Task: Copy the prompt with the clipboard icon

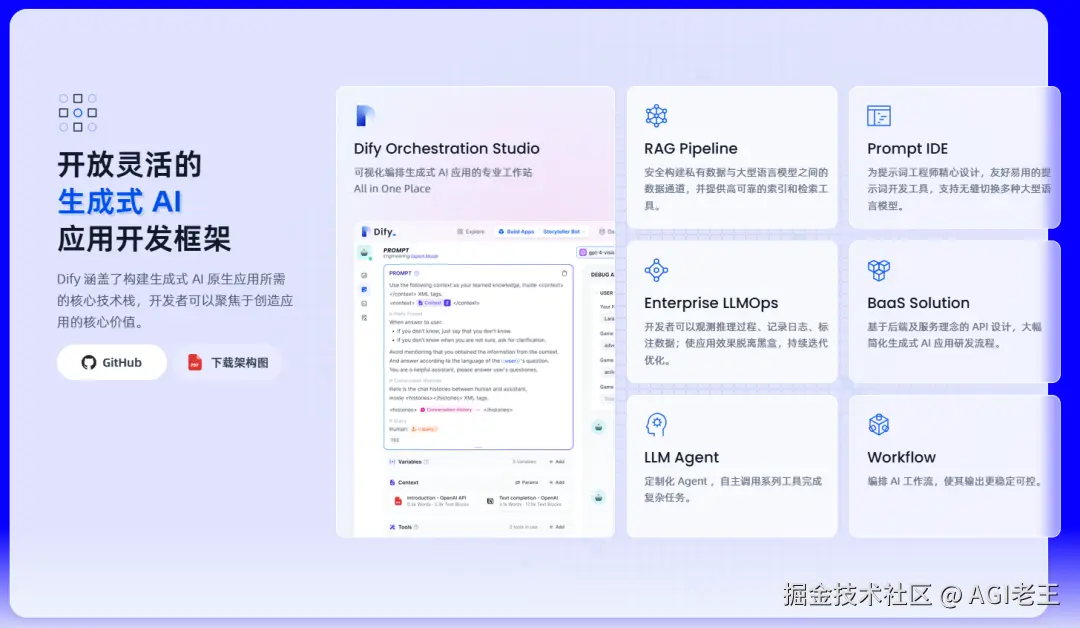Action: tap(564, 273)
